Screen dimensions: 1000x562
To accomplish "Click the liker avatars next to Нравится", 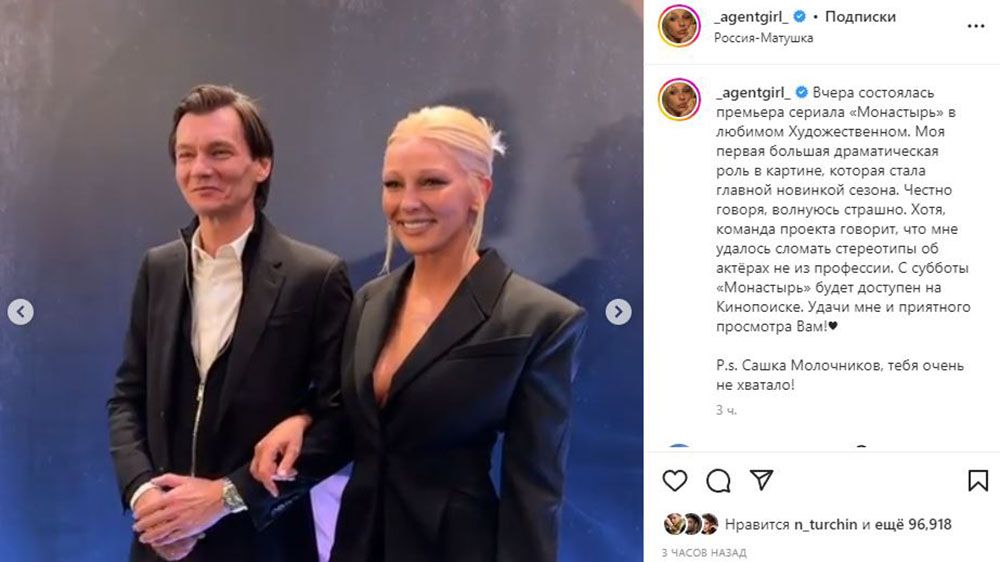I will click(691, 524).
